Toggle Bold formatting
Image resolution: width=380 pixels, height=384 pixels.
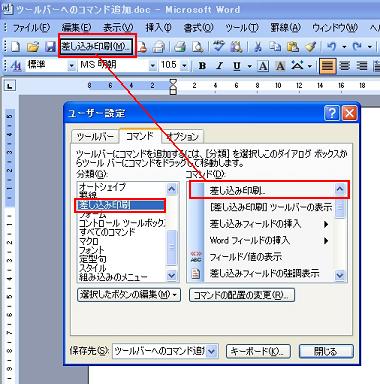tap(202, 66)
